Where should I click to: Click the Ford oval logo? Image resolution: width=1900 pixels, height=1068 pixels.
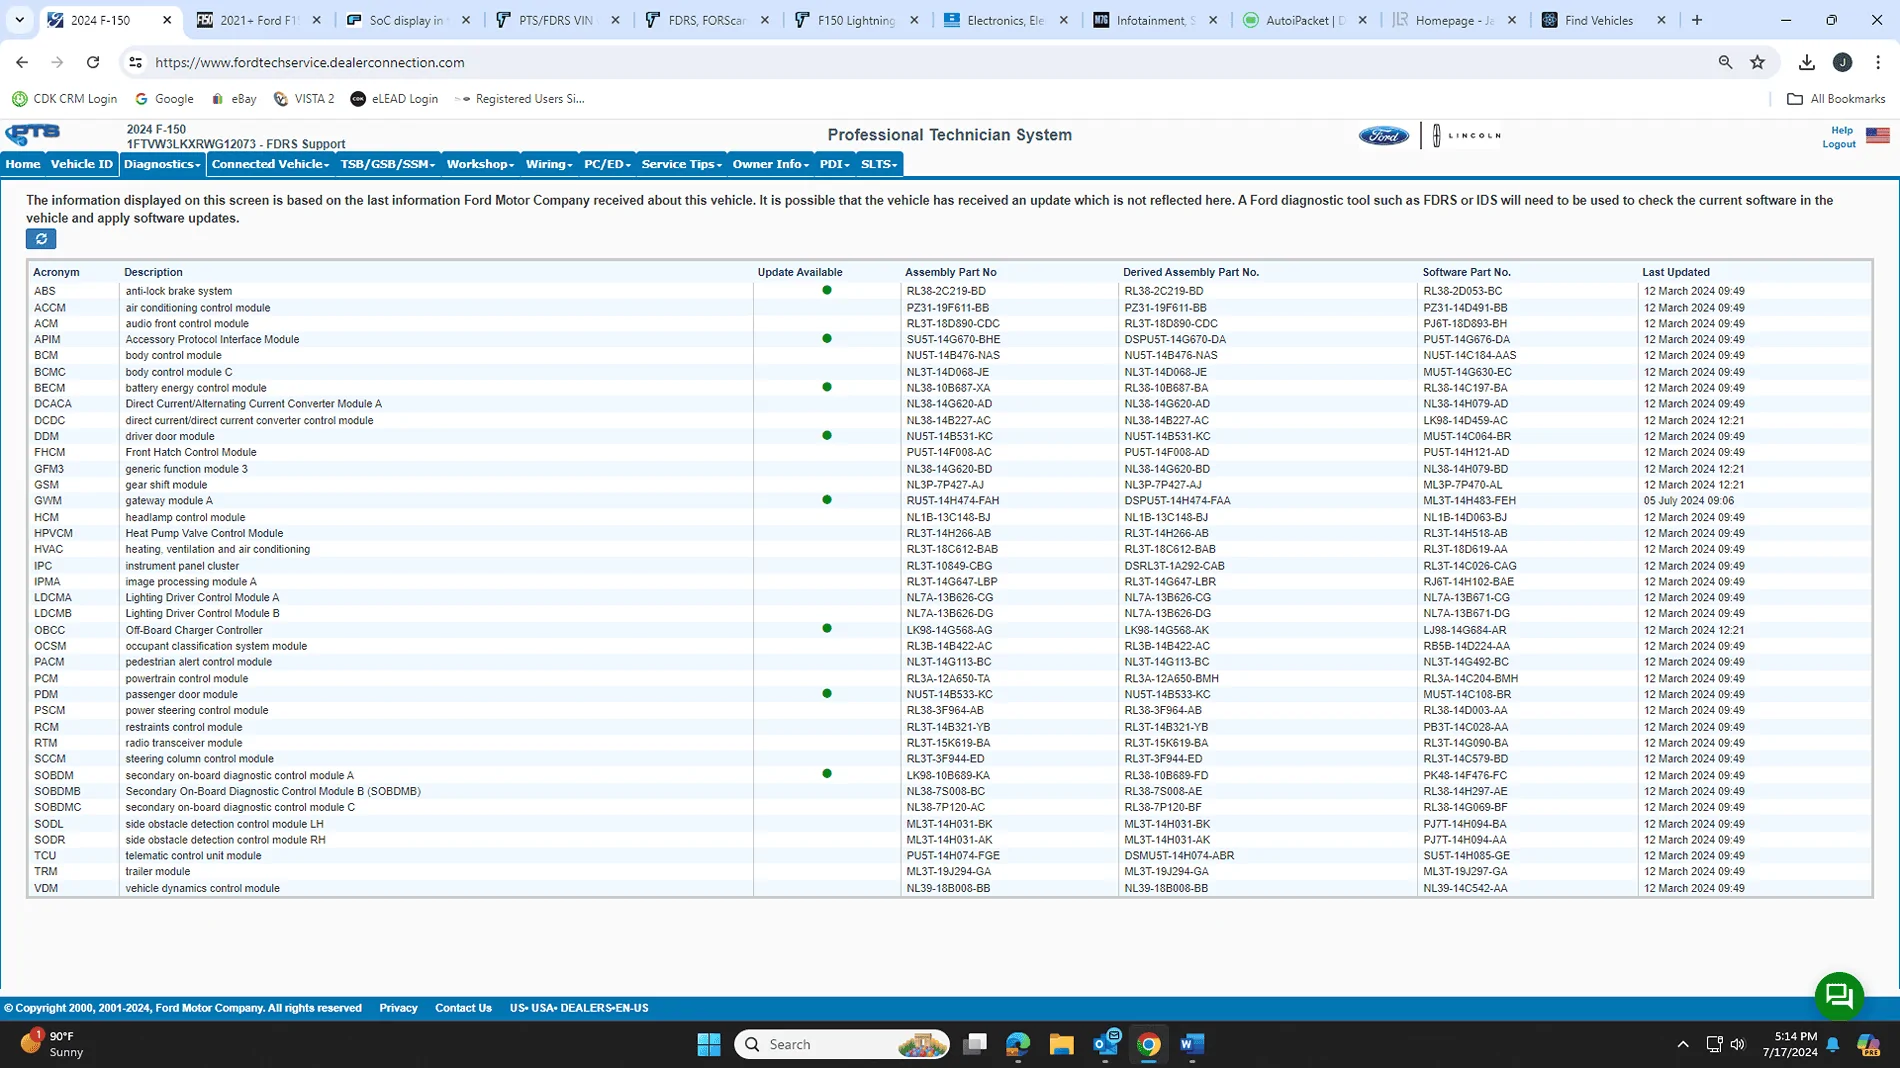[x=1383, y=136]
